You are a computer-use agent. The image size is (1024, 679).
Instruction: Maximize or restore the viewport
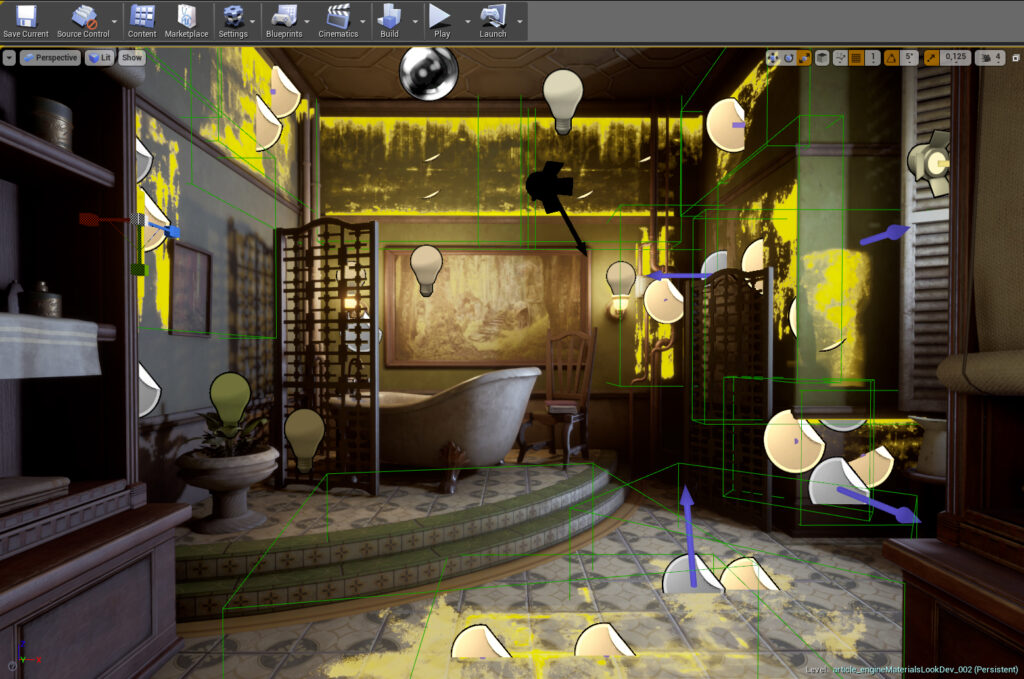(1016, 58)
